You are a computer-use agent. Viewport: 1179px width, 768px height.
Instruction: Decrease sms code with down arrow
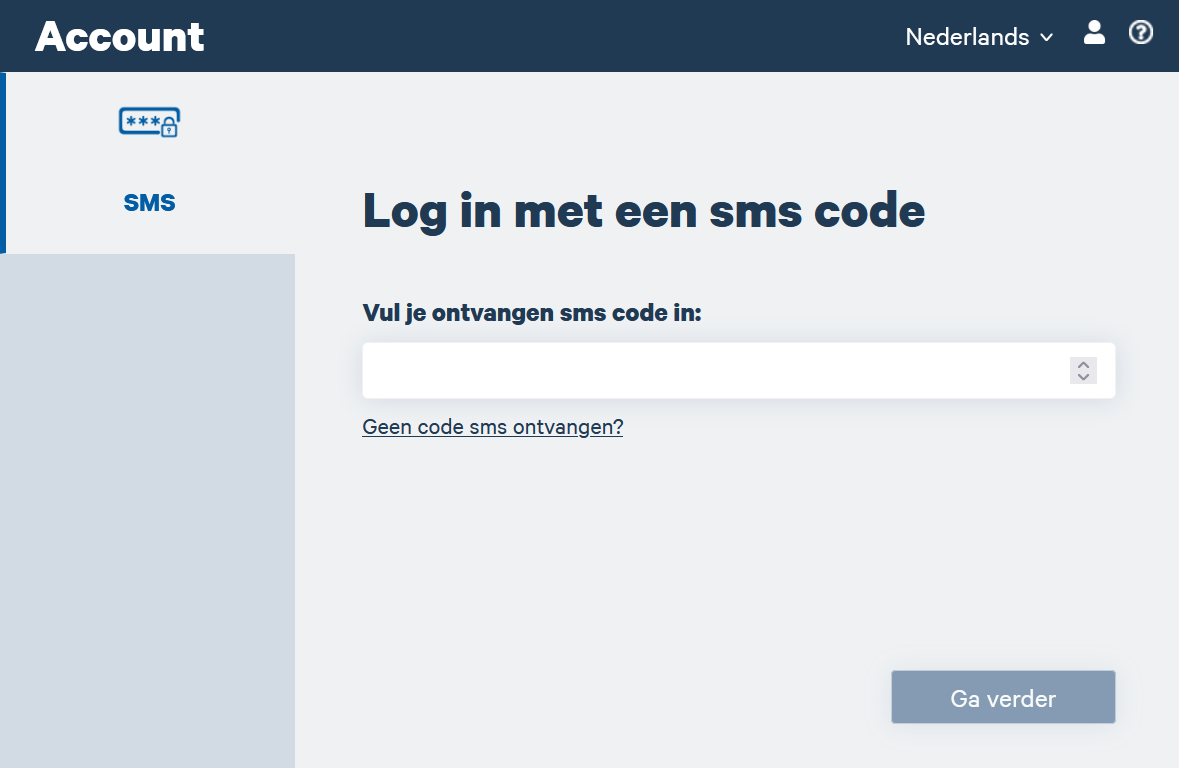(1083, 377)
